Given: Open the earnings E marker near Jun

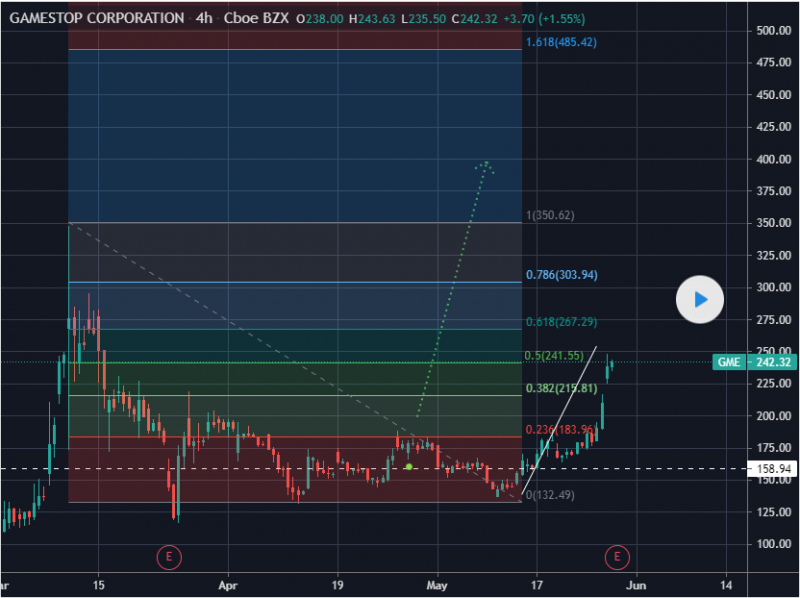Looking at the screenshot, I should click(618, 555).
